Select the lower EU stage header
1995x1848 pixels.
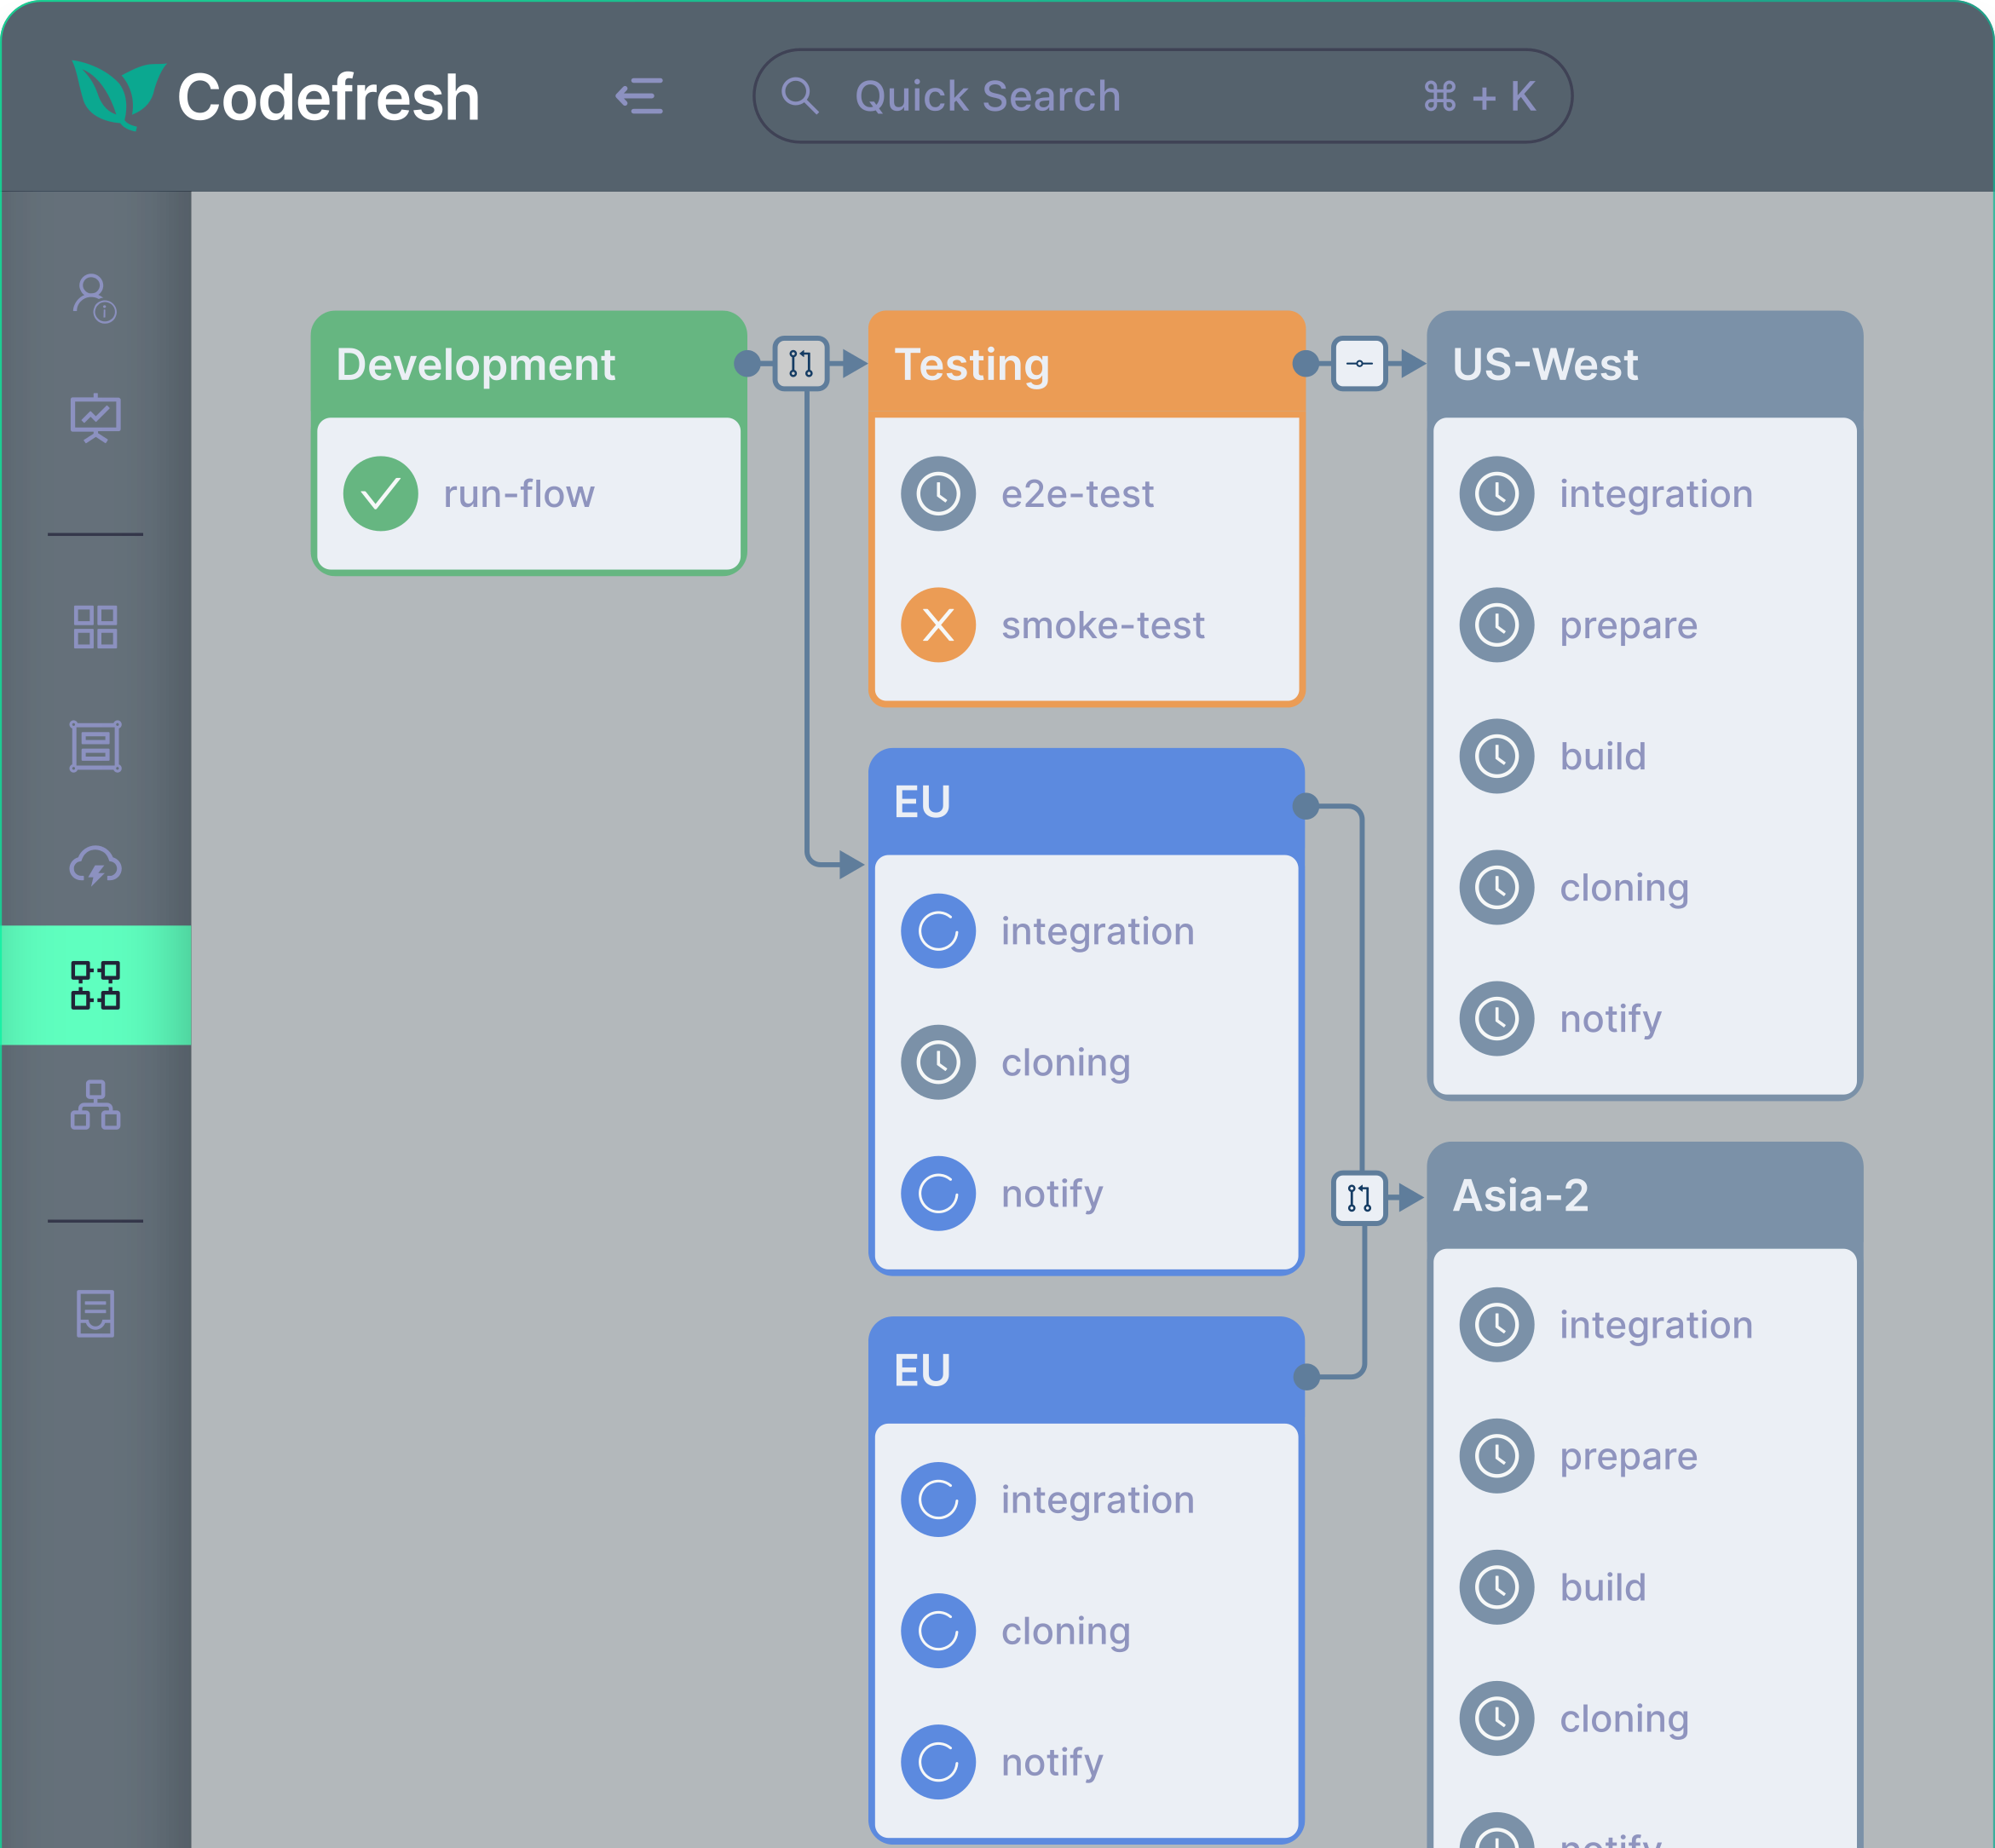pos(1087,1370)
